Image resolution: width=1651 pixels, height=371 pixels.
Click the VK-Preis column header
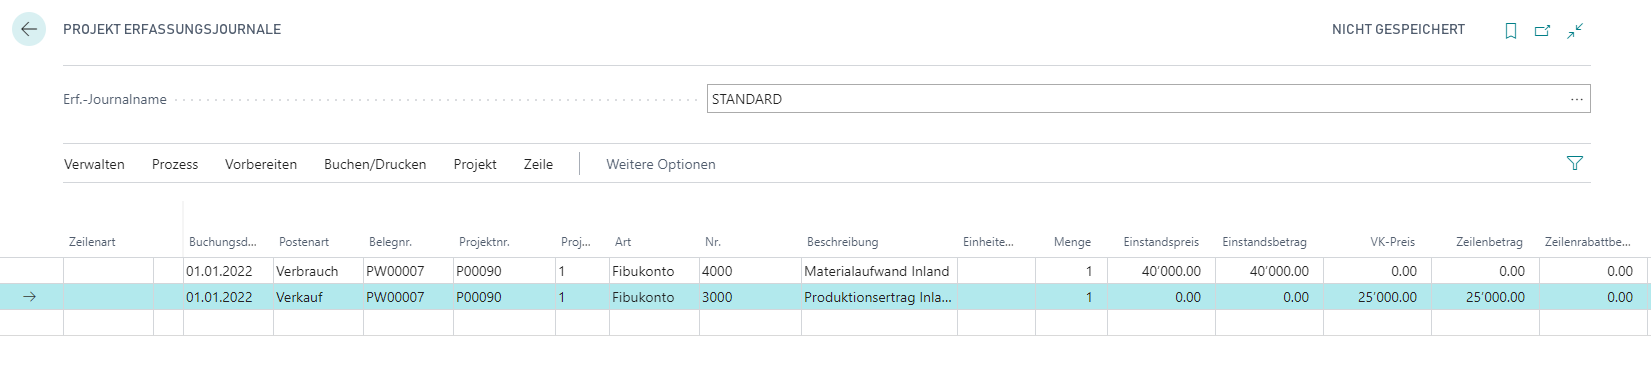coord(1393,242)
